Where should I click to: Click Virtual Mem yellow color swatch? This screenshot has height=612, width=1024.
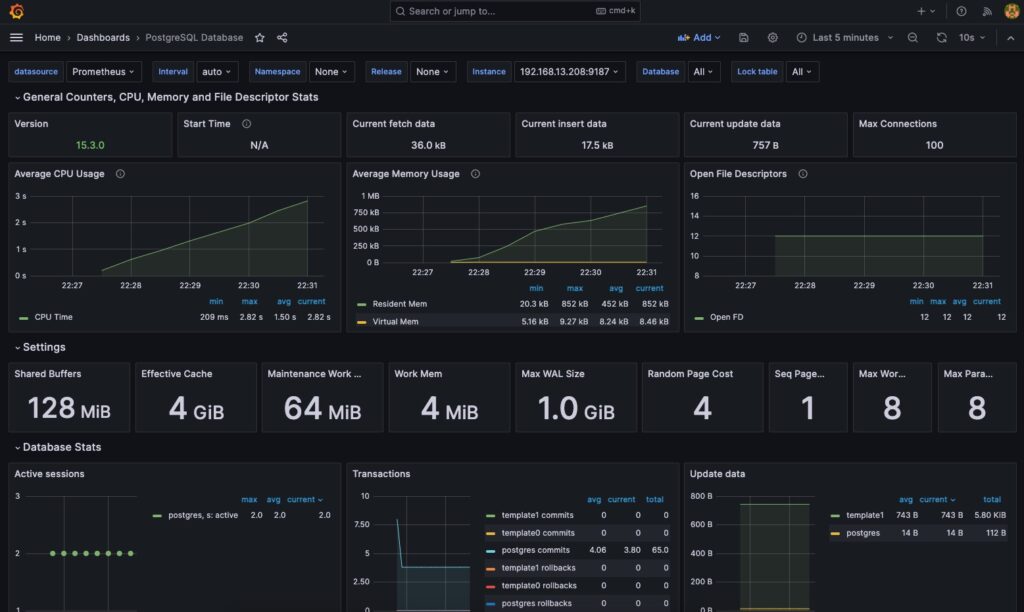click(x=361, y=322)
